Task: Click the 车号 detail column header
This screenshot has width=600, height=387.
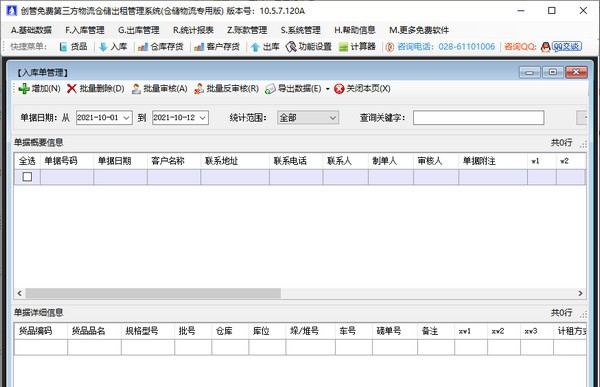Action: [354, 331]
